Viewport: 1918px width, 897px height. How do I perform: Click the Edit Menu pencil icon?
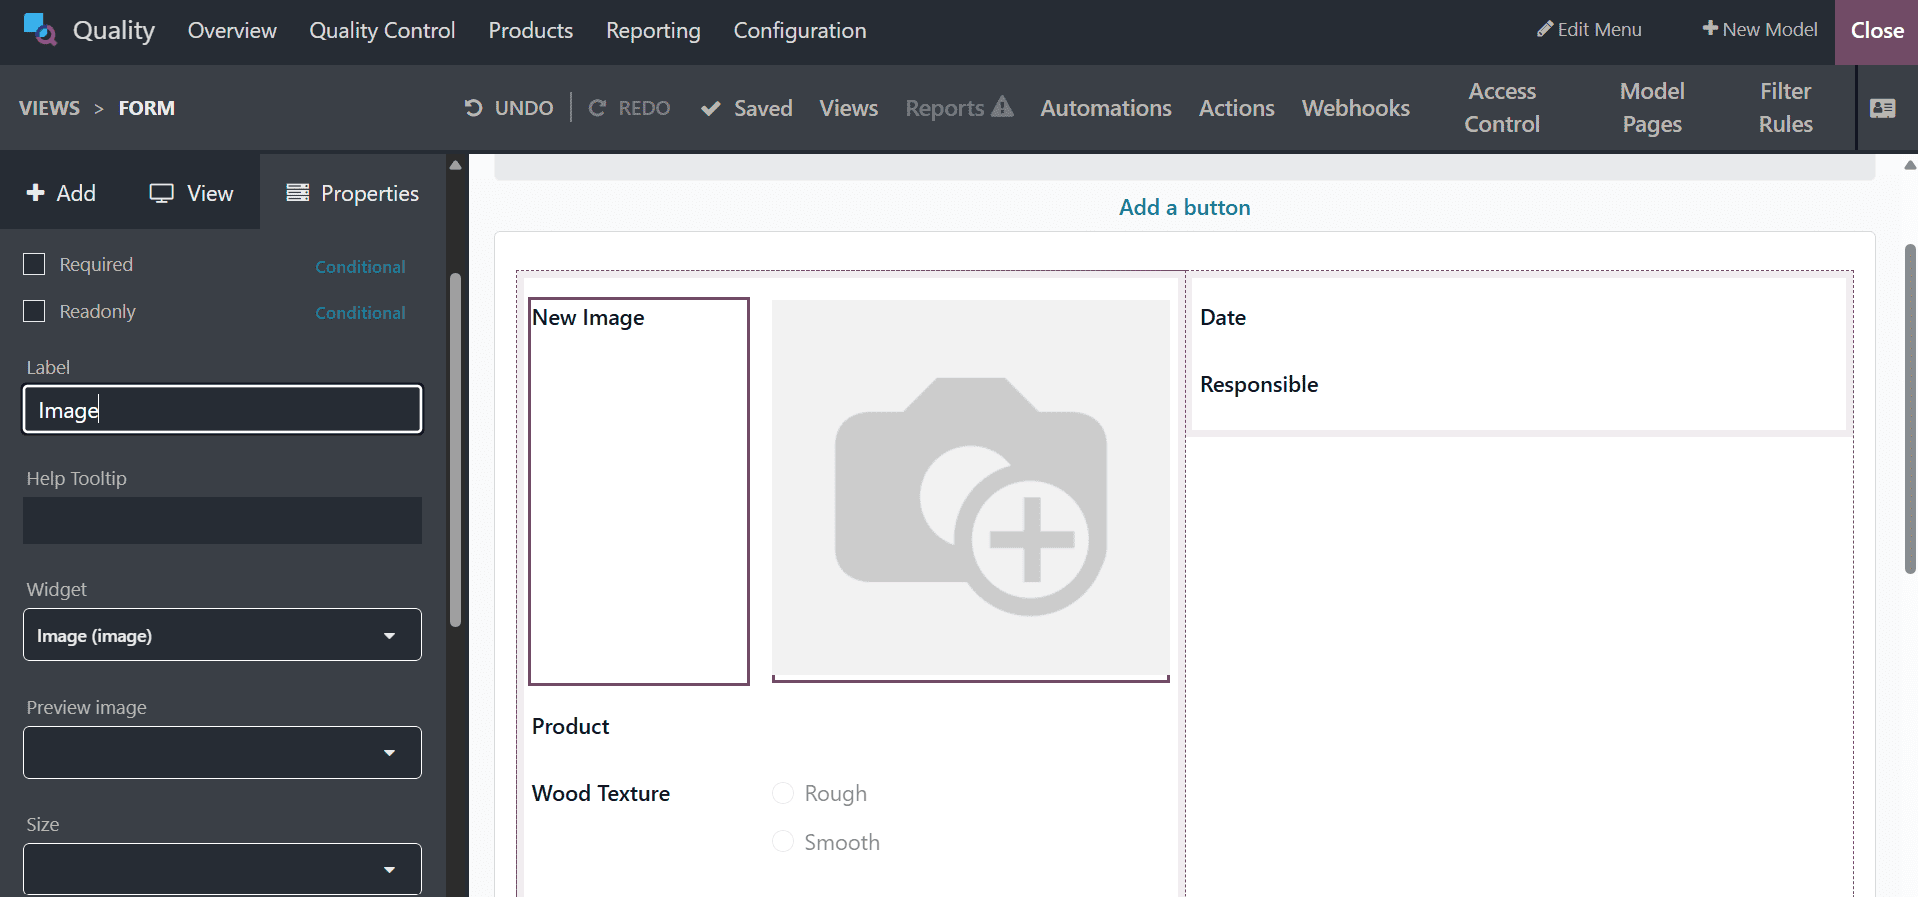[1545, 29]
